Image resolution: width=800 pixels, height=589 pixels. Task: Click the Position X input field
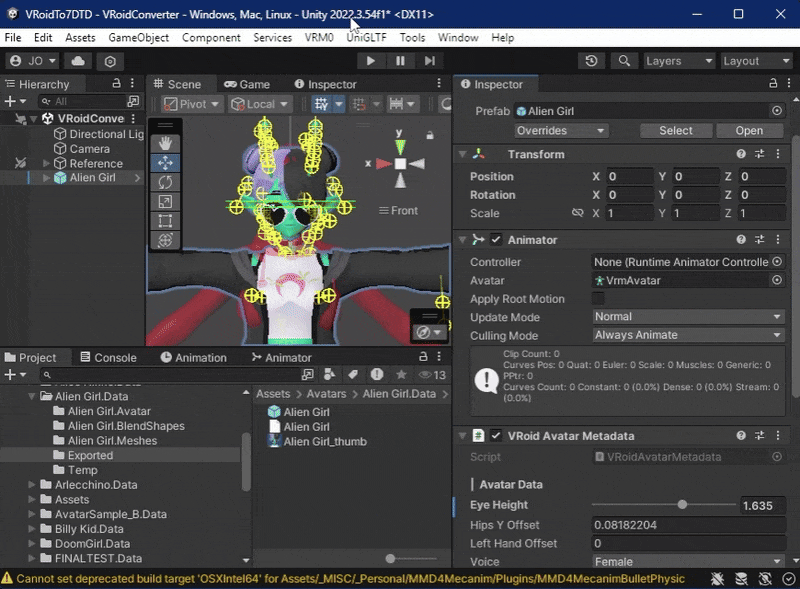tap(629, 177)
